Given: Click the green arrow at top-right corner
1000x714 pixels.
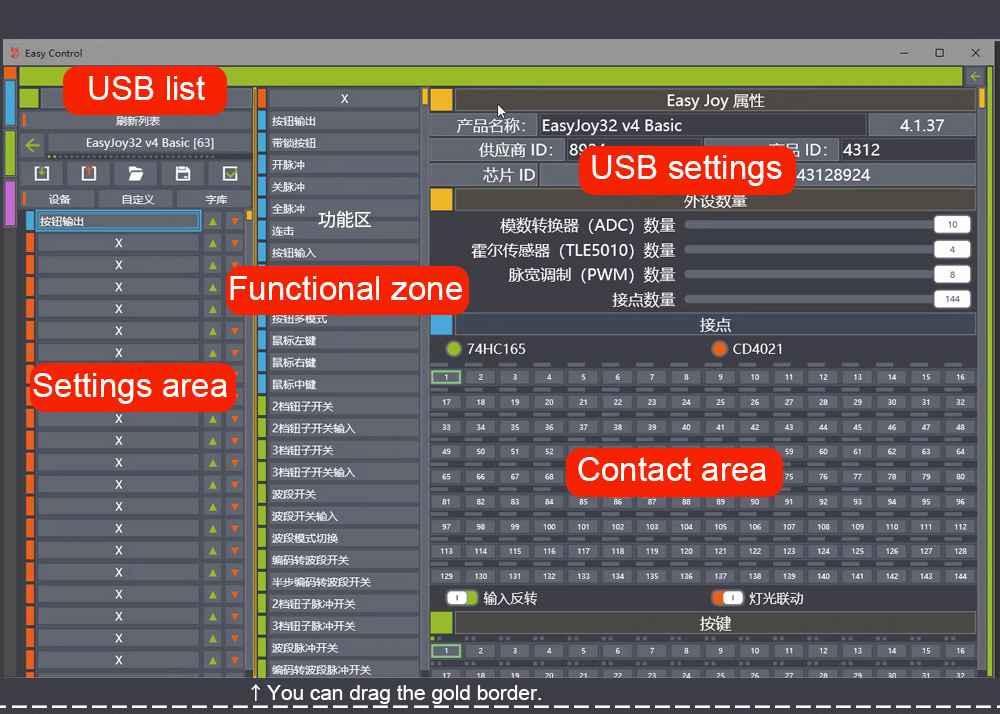Looking at the screenshot, I should 975,76.
